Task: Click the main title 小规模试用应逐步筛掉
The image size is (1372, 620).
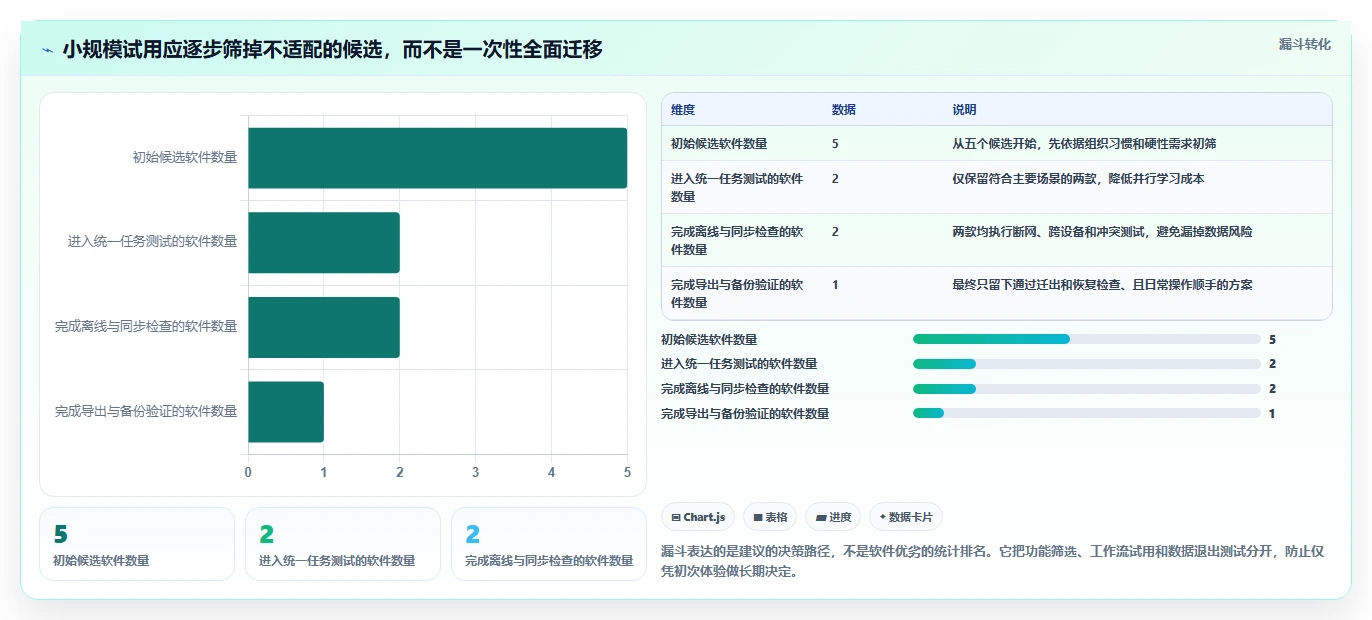Action: (332, 49)
